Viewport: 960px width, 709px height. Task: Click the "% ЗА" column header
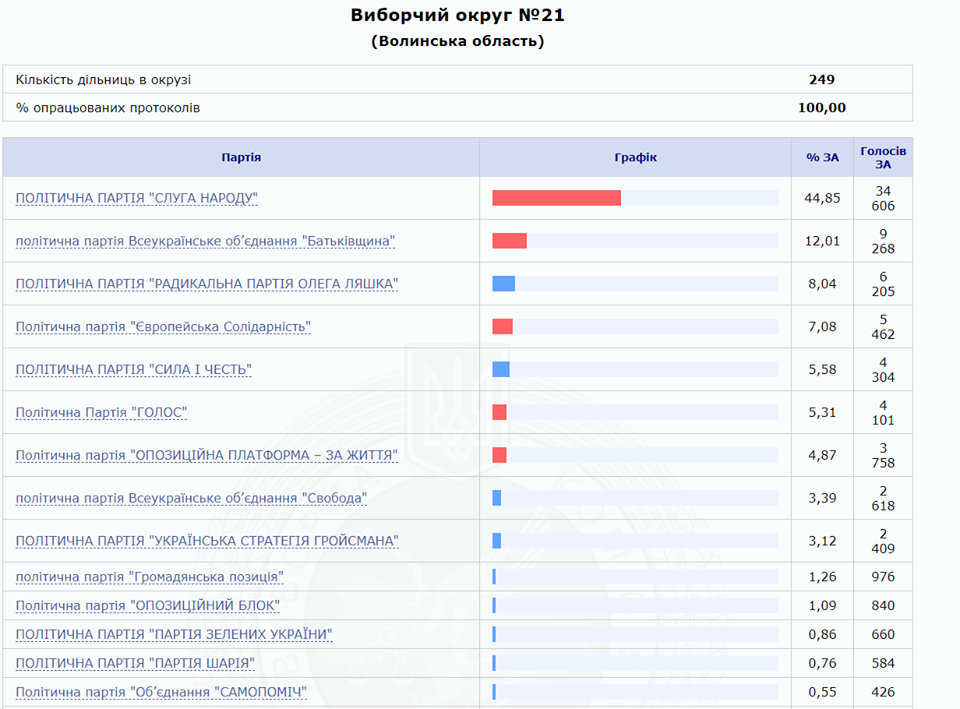click(x=822, y=157)
